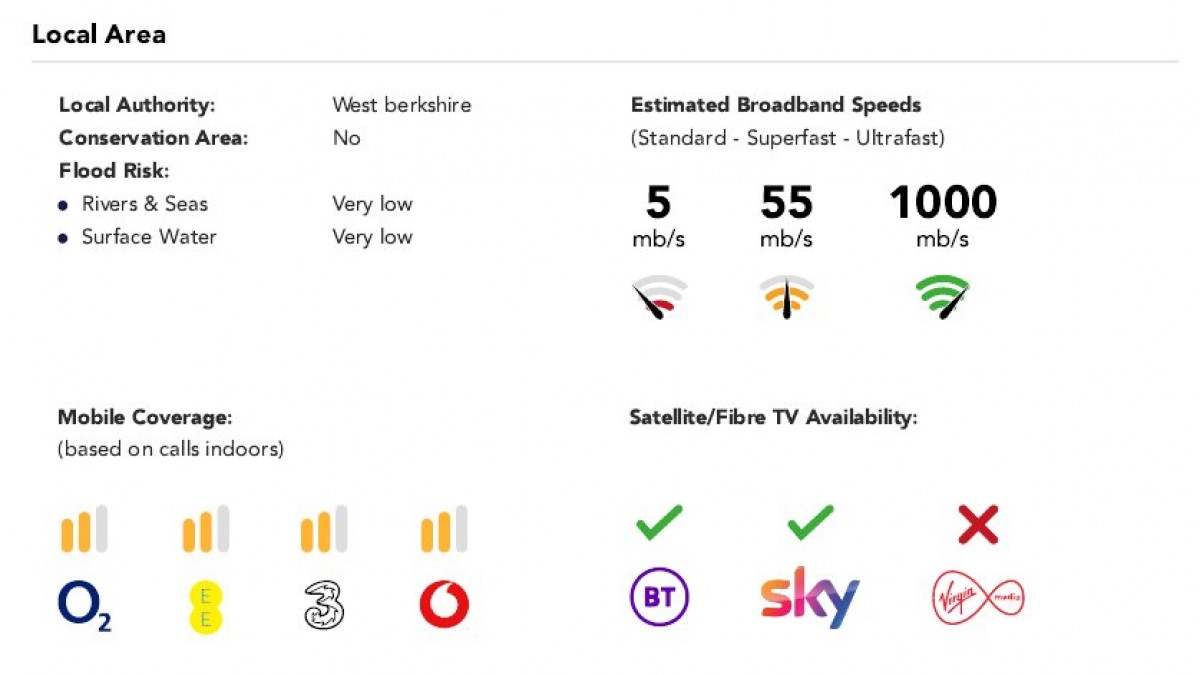
Task: Click the green checkmark above Sky
Action: click(810, 523)
